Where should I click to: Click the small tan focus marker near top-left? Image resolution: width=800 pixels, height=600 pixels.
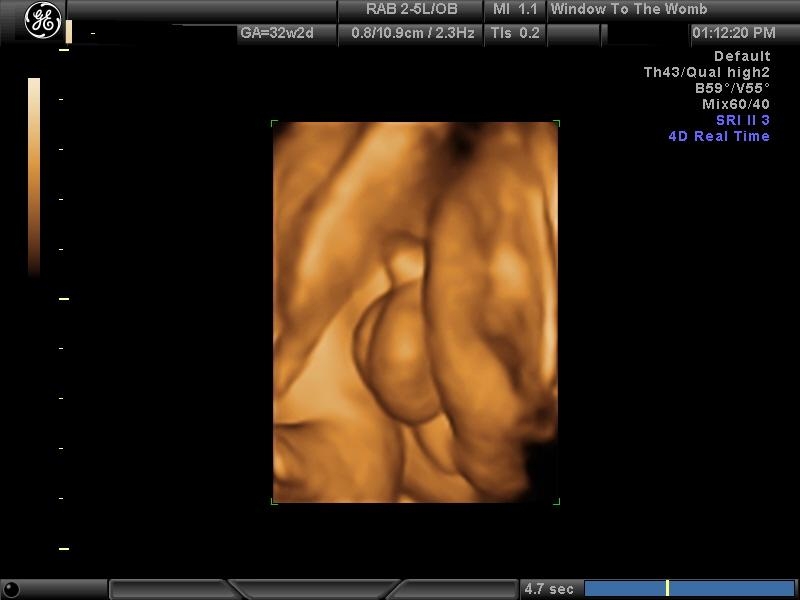click(69, 32)
